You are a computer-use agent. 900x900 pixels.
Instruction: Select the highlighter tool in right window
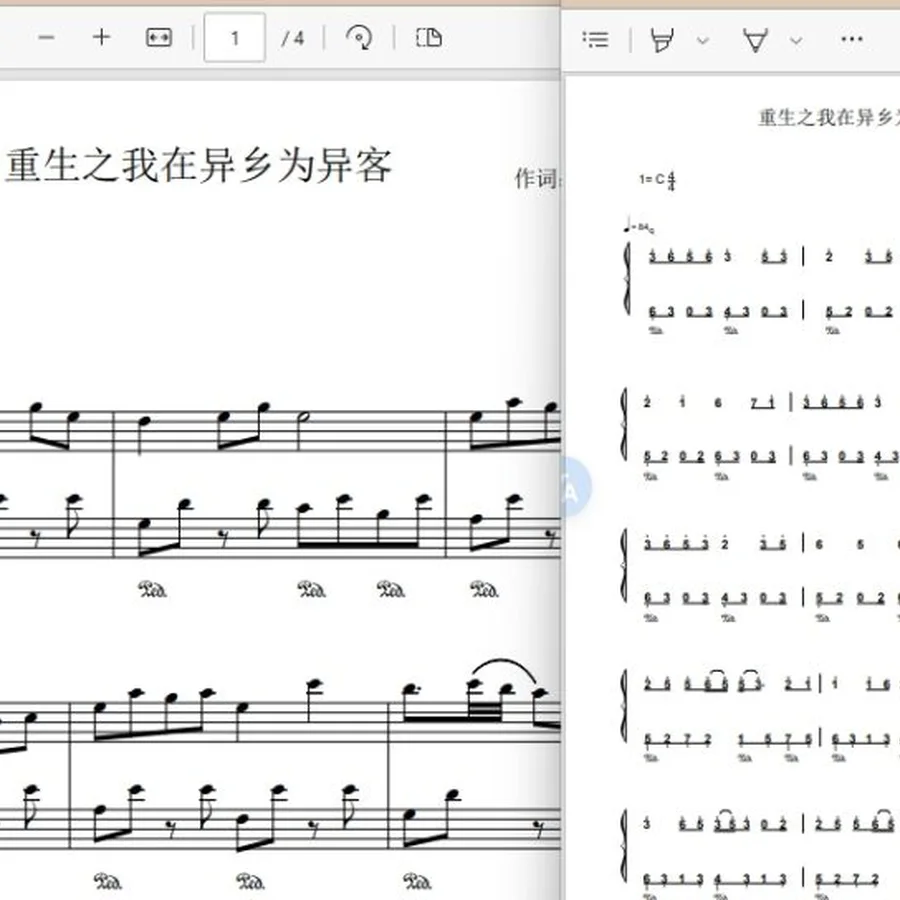click(661, 40)
